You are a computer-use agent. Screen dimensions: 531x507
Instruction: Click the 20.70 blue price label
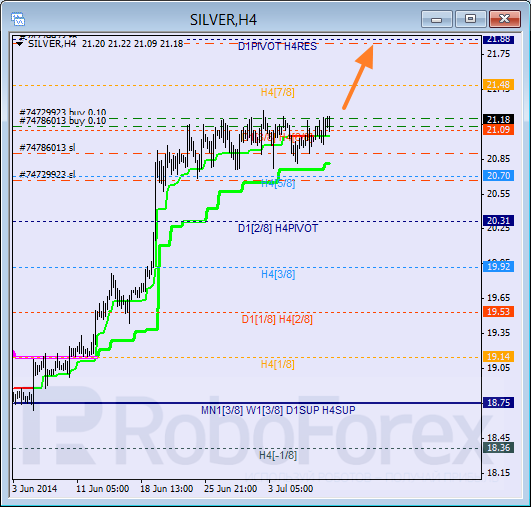(498, 175)
